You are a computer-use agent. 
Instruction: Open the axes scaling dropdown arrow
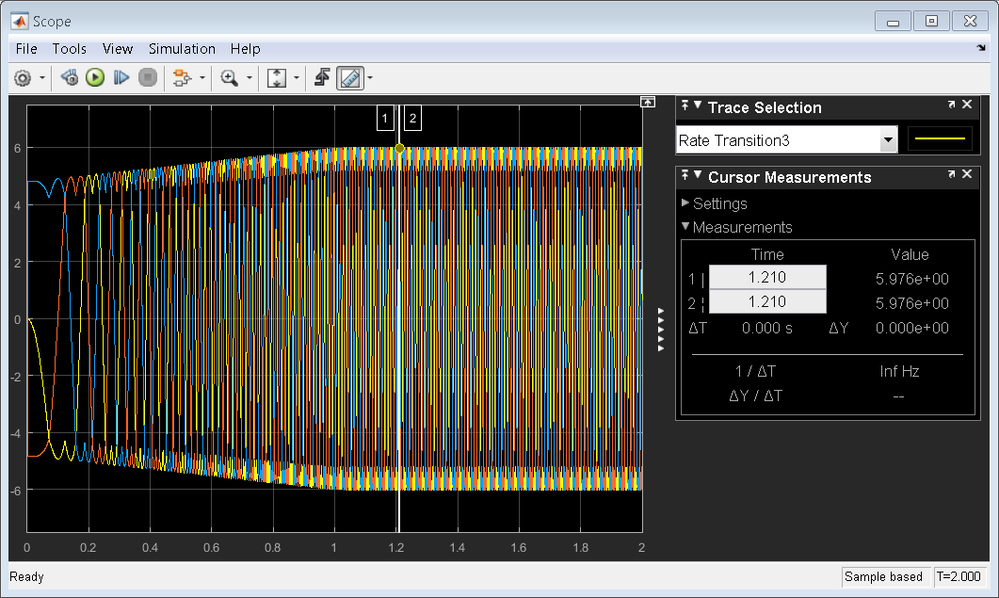click(x=296, y=78)
